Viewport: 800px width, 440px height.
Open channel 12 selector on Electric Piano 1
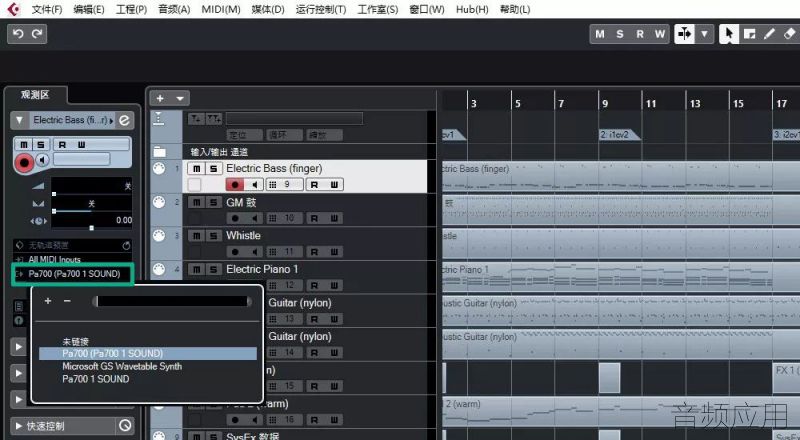[284, 285]
